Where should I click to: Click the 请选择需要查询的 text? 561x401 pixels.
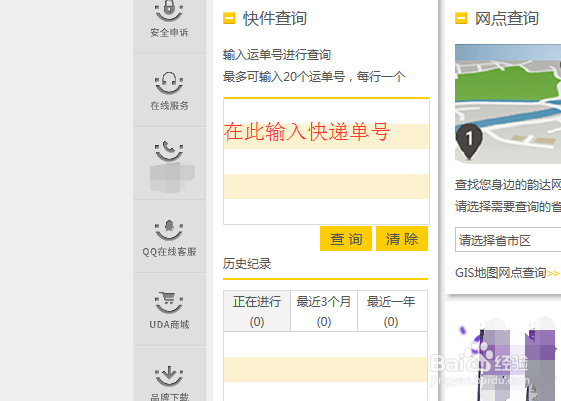(x=503, y=206)
